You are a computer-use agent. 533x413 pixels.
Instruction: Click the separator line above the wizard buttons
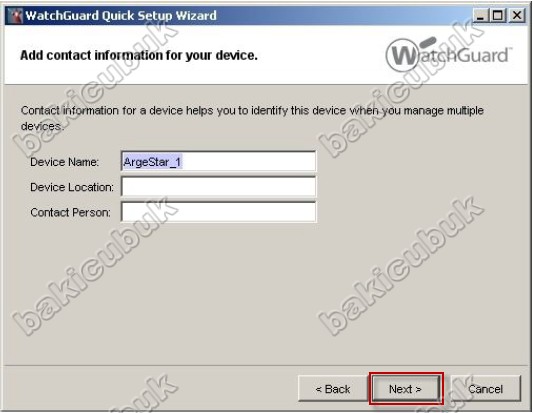pyautogui.click(x=266, y=366)
